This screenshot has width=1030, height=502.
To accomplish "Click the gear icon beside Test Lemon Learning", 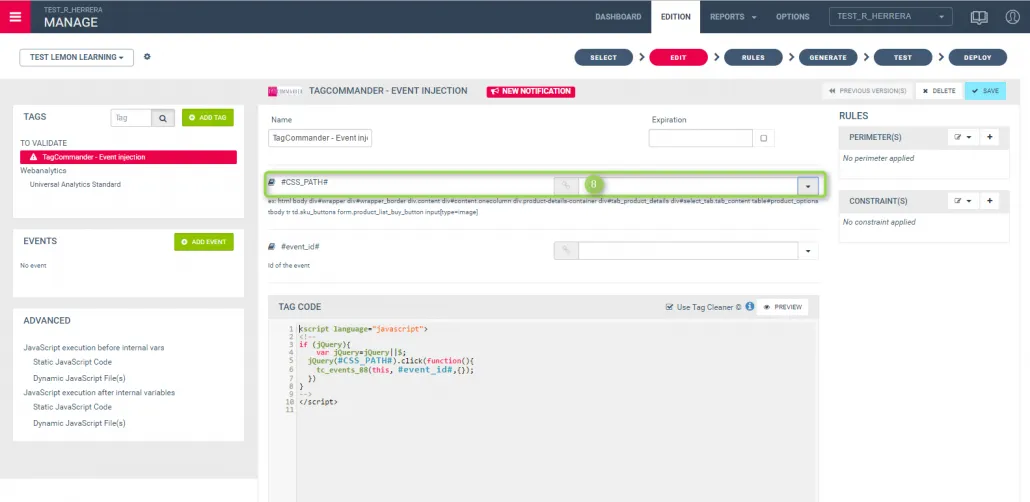I will point(147,57).
